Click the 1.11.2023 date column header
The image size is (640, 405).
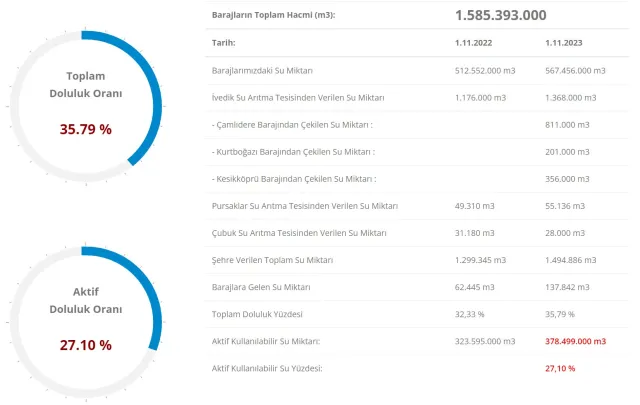click(x=565, y=44)
